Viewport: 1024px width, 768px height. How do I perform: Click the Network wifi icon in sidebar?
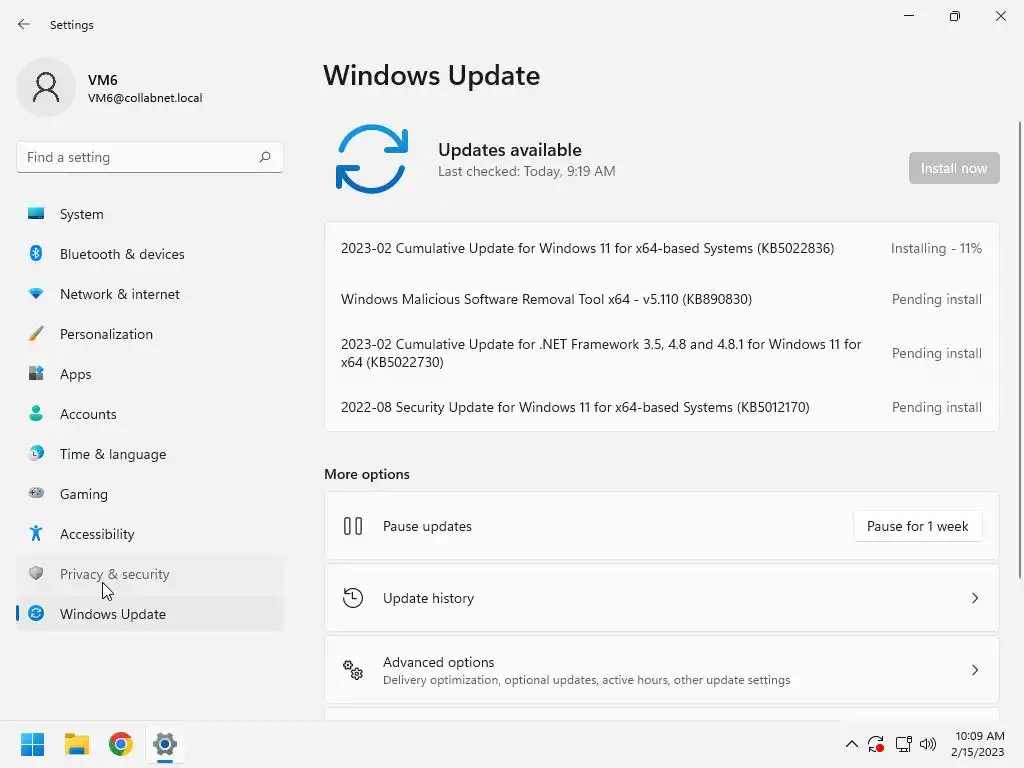click(36, 294)
